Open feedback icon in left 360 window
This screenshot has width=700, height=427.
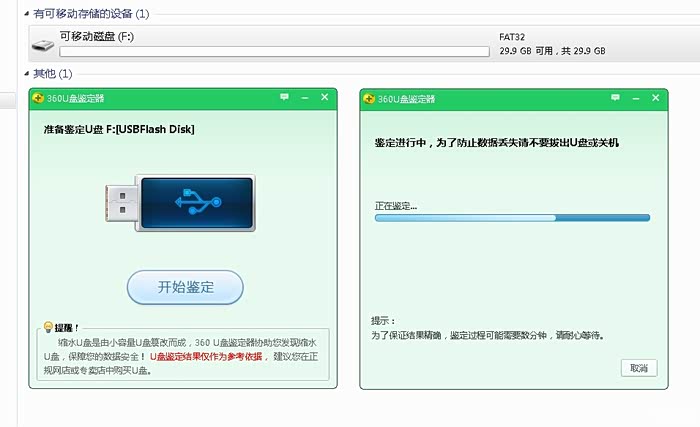coord(284,97)
